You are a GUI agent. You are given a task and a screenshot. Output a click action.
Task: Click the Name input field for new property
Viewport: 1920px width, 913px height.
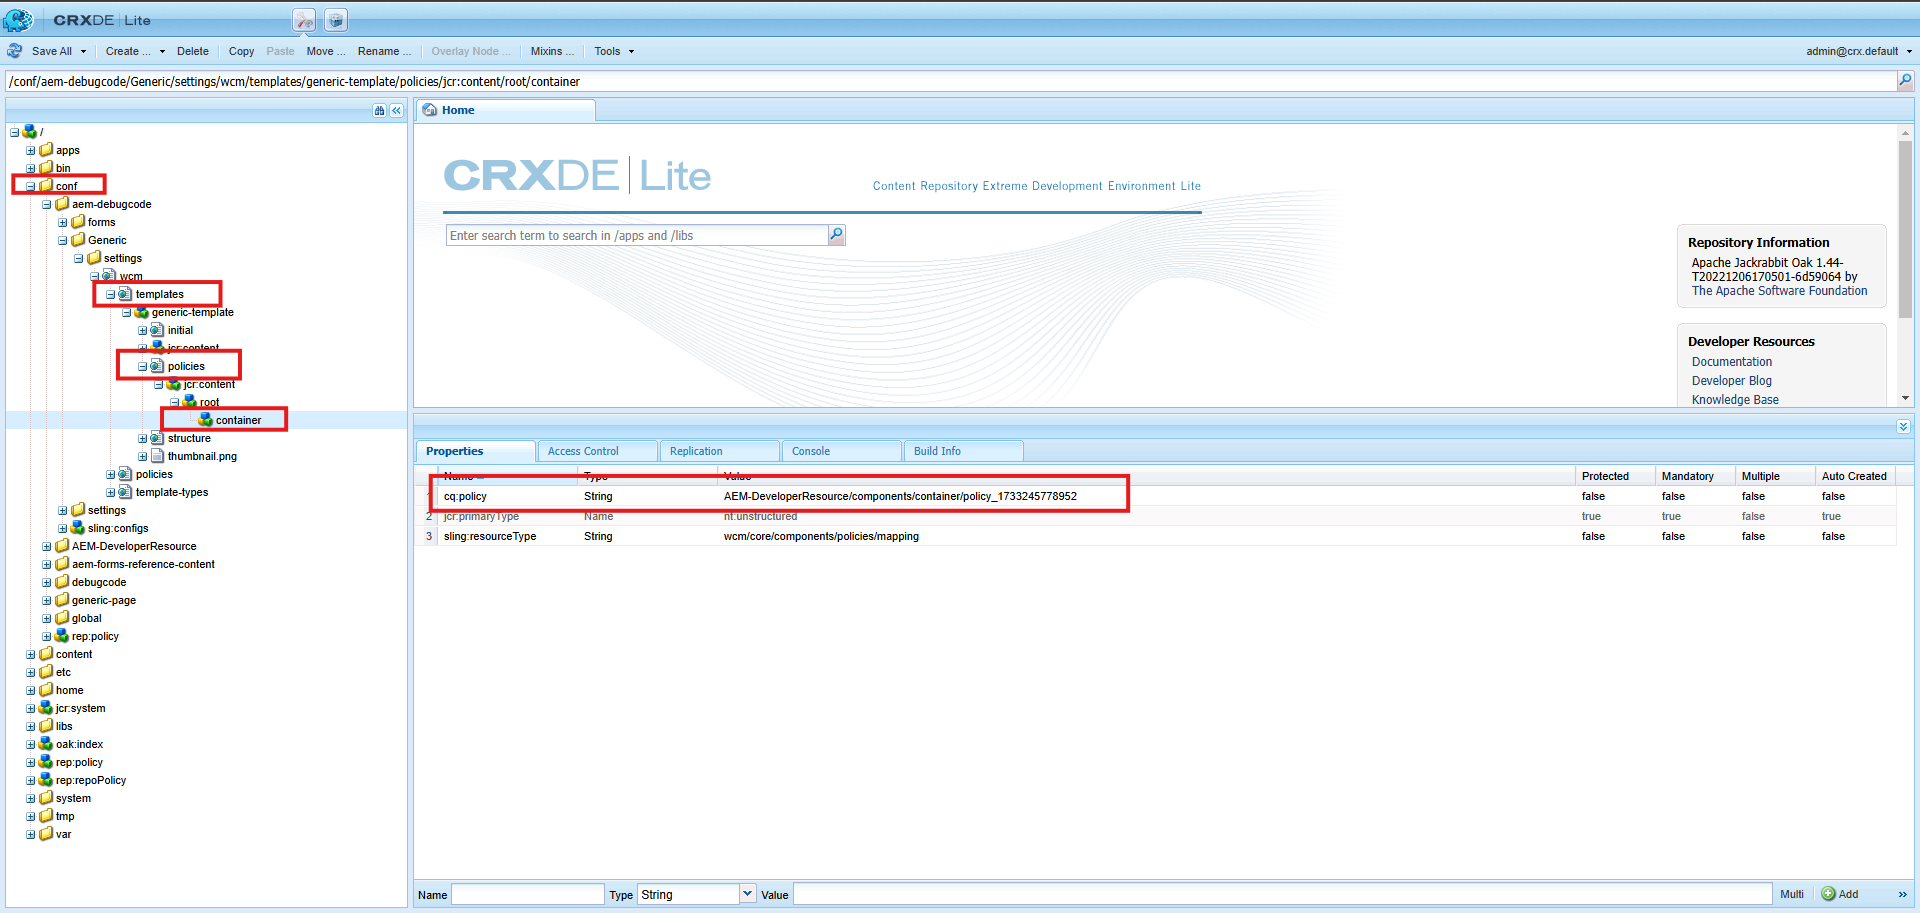(527, 894)
